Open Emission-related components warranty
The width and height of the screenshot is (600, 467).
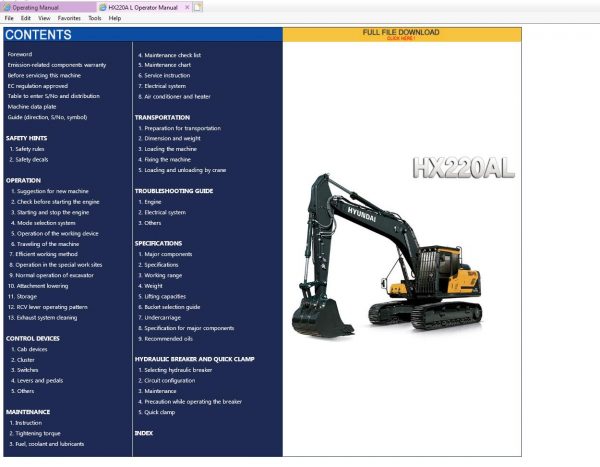57,65
